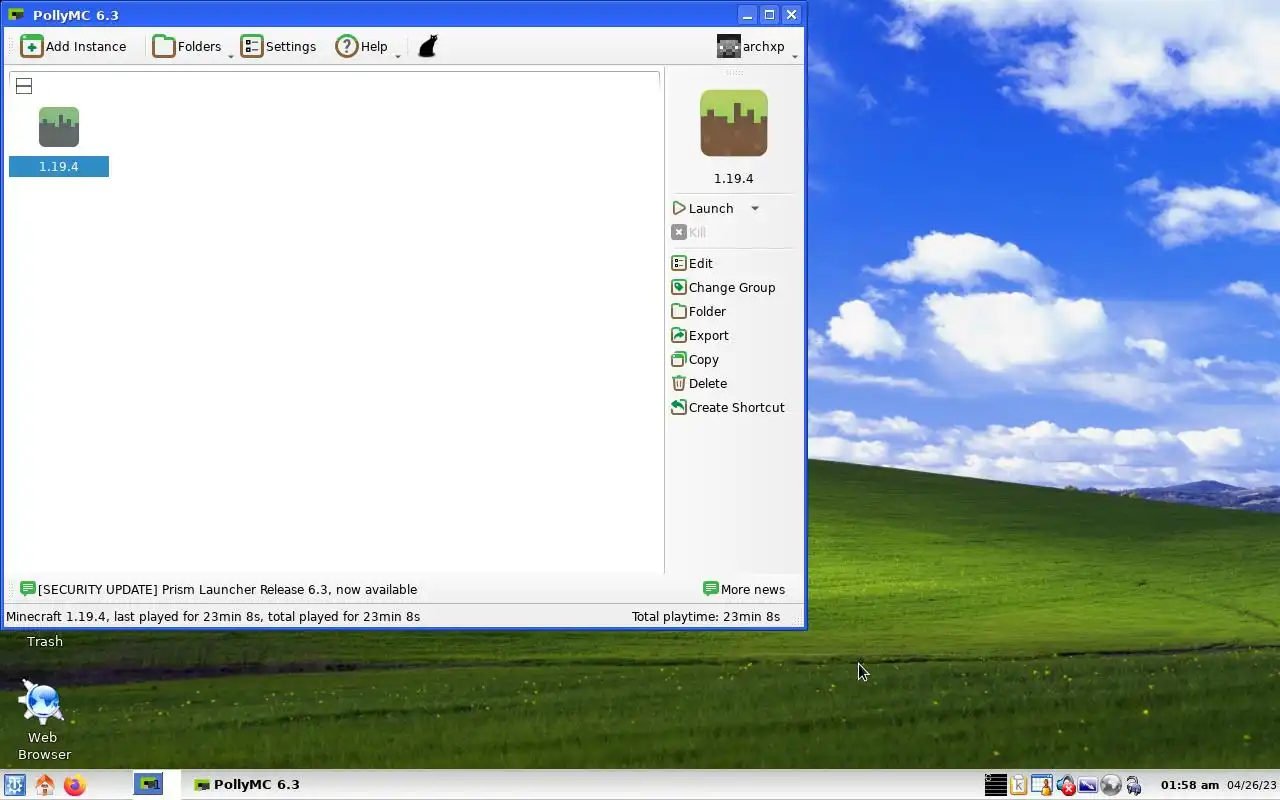
Task: Click the 01:58 am taskbar clock
Action: (x=1189, y=784)
